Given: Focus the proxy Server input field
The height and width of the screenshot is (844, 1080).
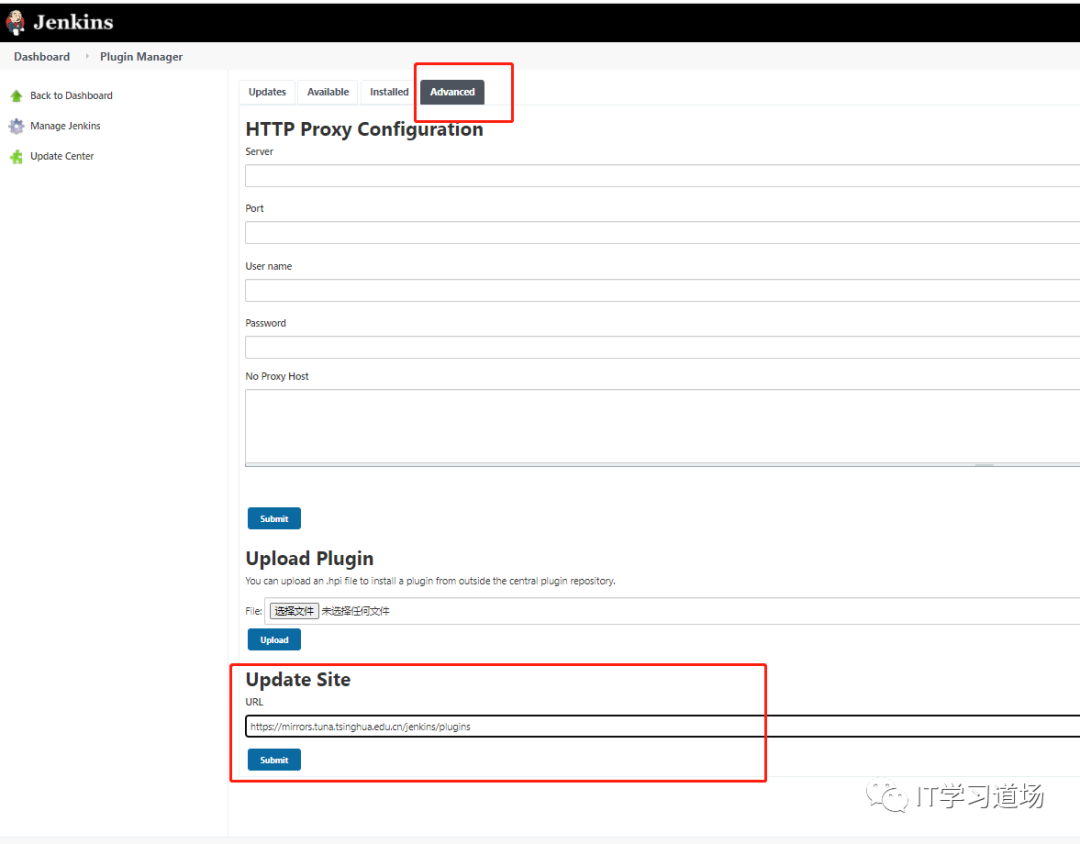Looking at the screenshot, I should click(x=663, y=176).
